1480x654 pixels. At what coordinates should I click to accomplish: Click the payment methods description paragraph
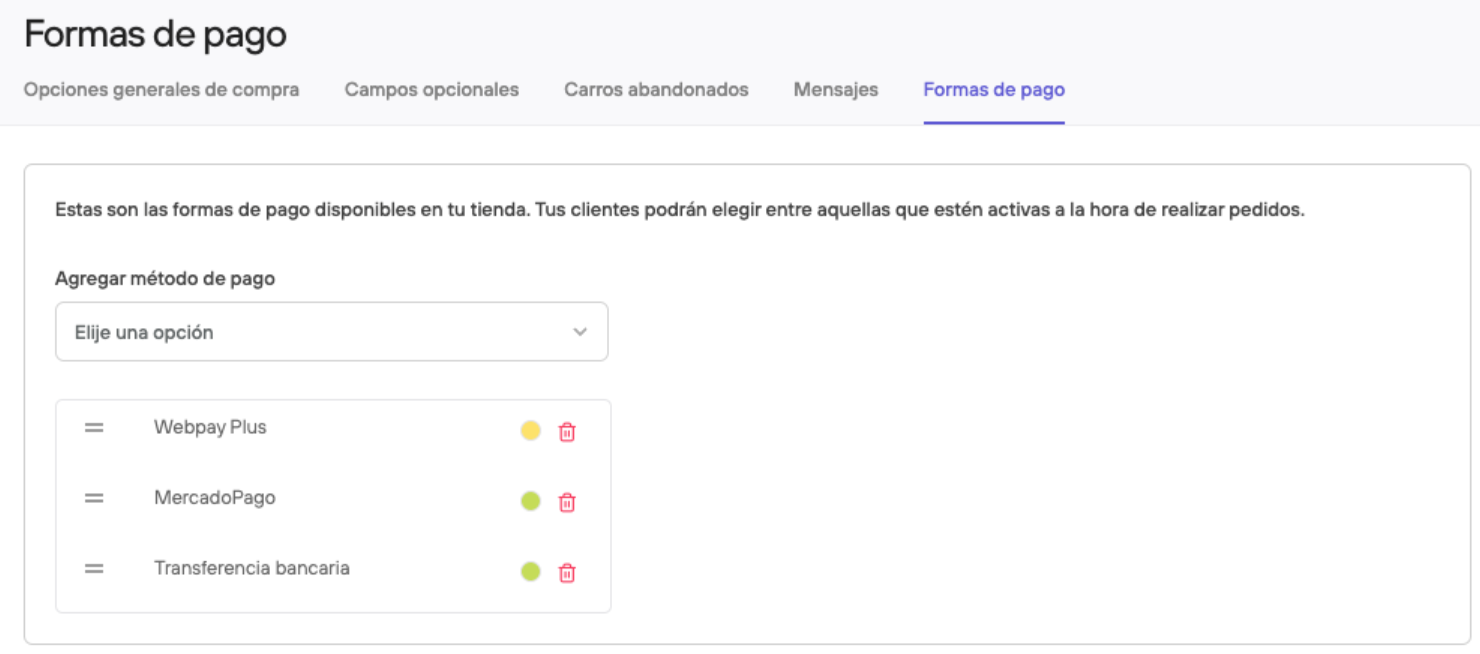[x=680, y=211]
